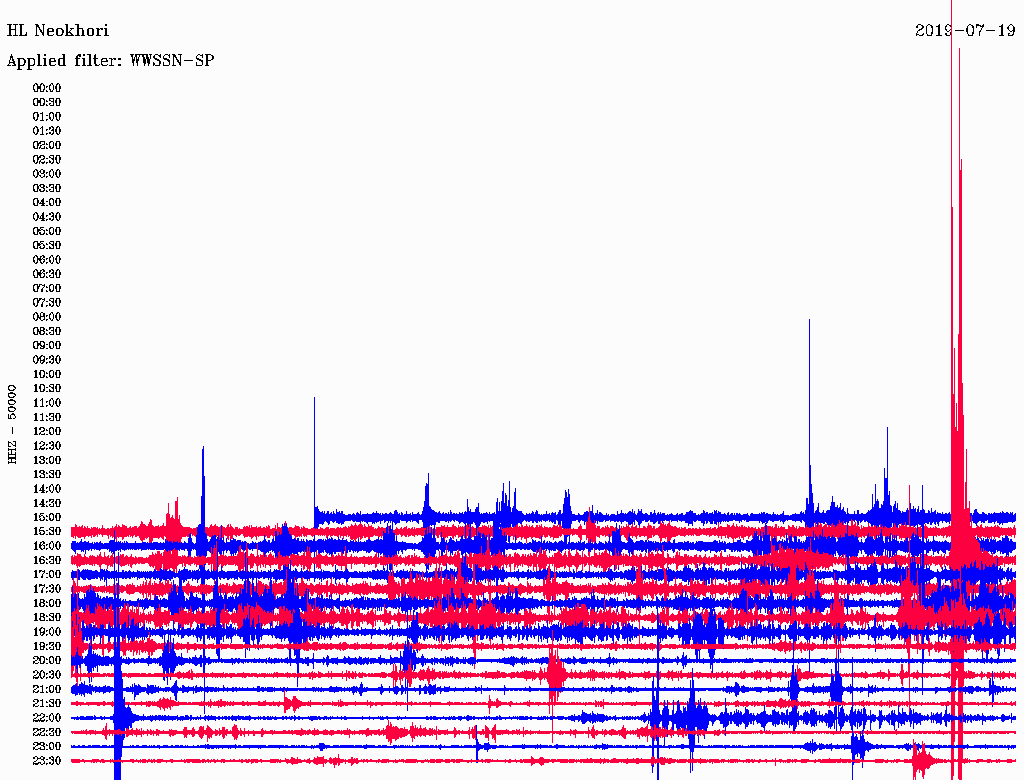Viewport: 1024px width, 780px height.
Task: Select the 17:30 time label
Action: (x=47, y=589)
